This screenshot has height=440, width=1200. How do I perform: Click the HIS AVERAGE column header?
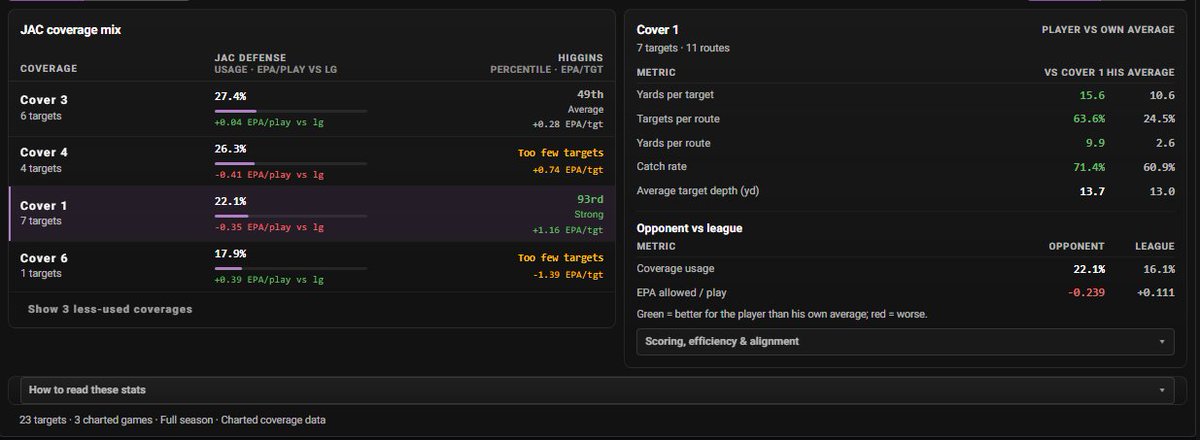(x=1142, y=72)
